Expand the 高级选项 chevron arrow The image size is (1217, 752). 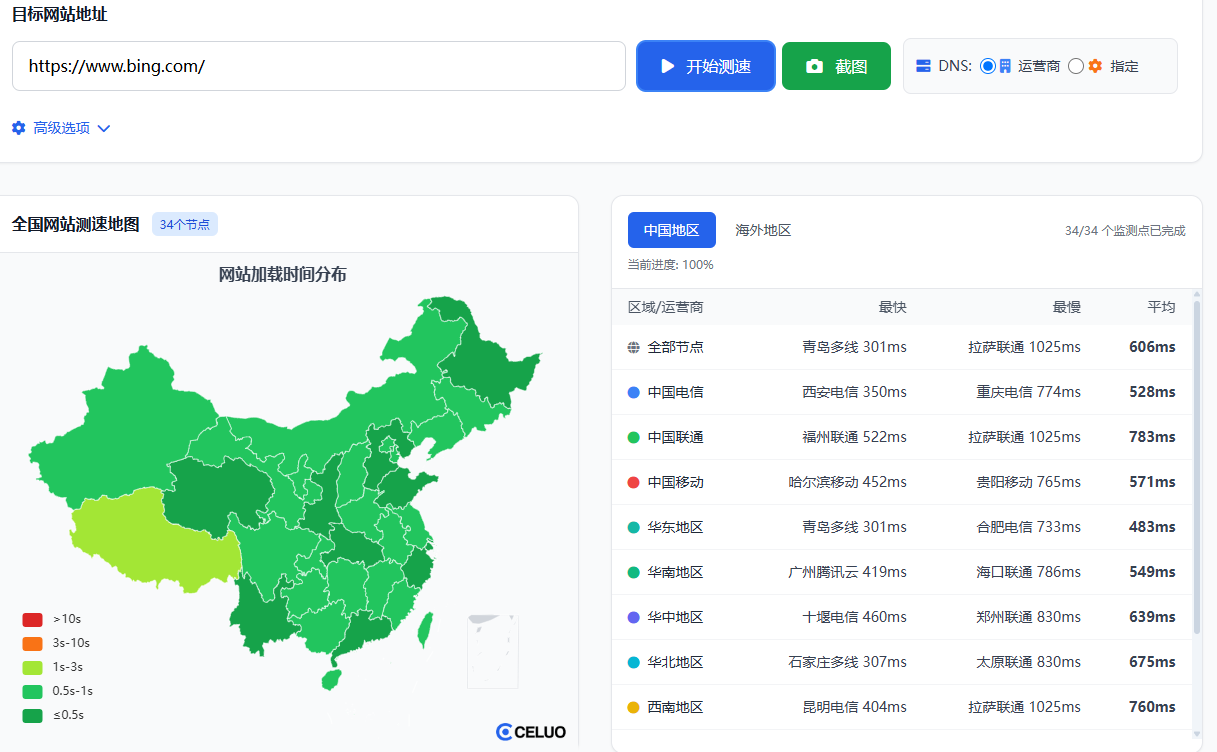pyautogui.click(x=104, y=128)
